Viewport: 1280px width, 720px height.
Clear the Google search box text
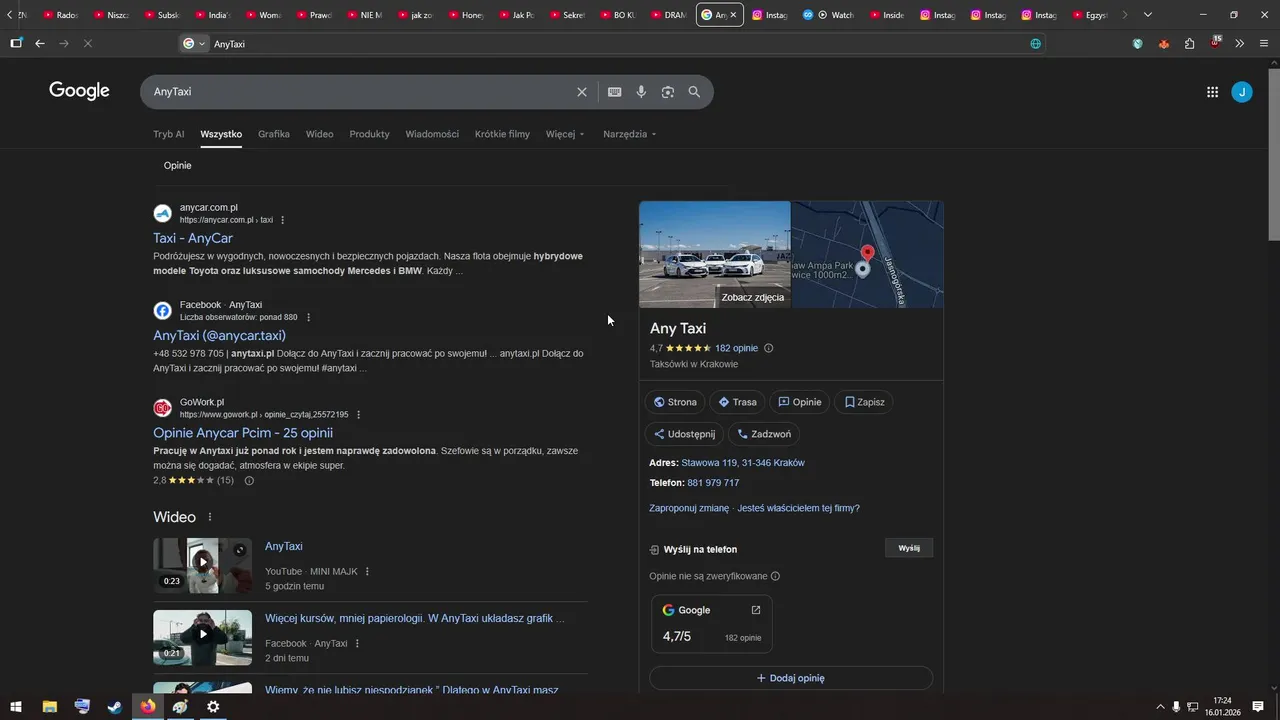coord(582,92)
